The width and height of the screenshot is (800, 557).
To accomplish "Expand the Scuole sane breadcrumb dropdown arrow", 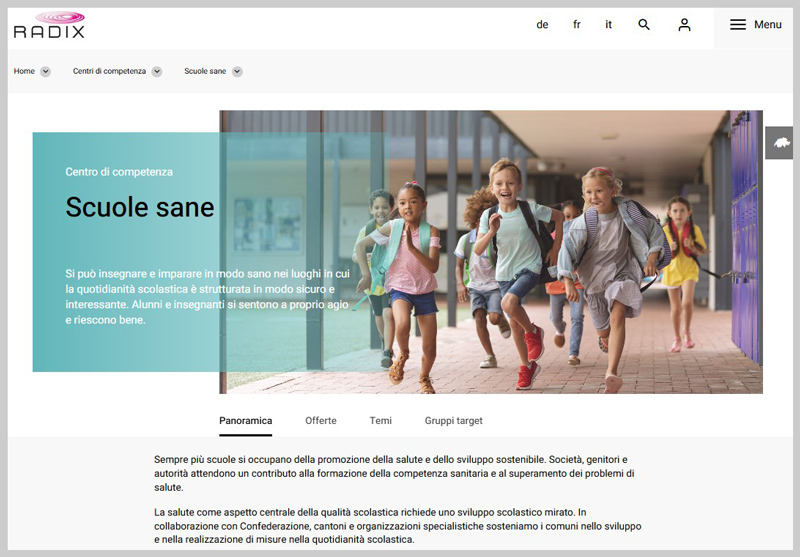I will pyautogui.click(x=237, y=72).
